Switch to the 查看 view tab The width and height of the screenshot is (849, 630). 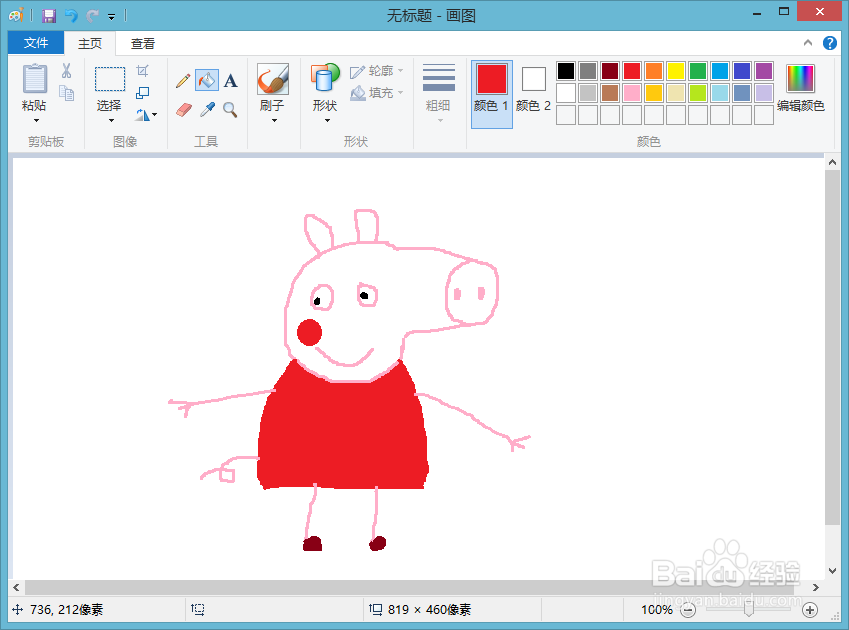point(142,43)
